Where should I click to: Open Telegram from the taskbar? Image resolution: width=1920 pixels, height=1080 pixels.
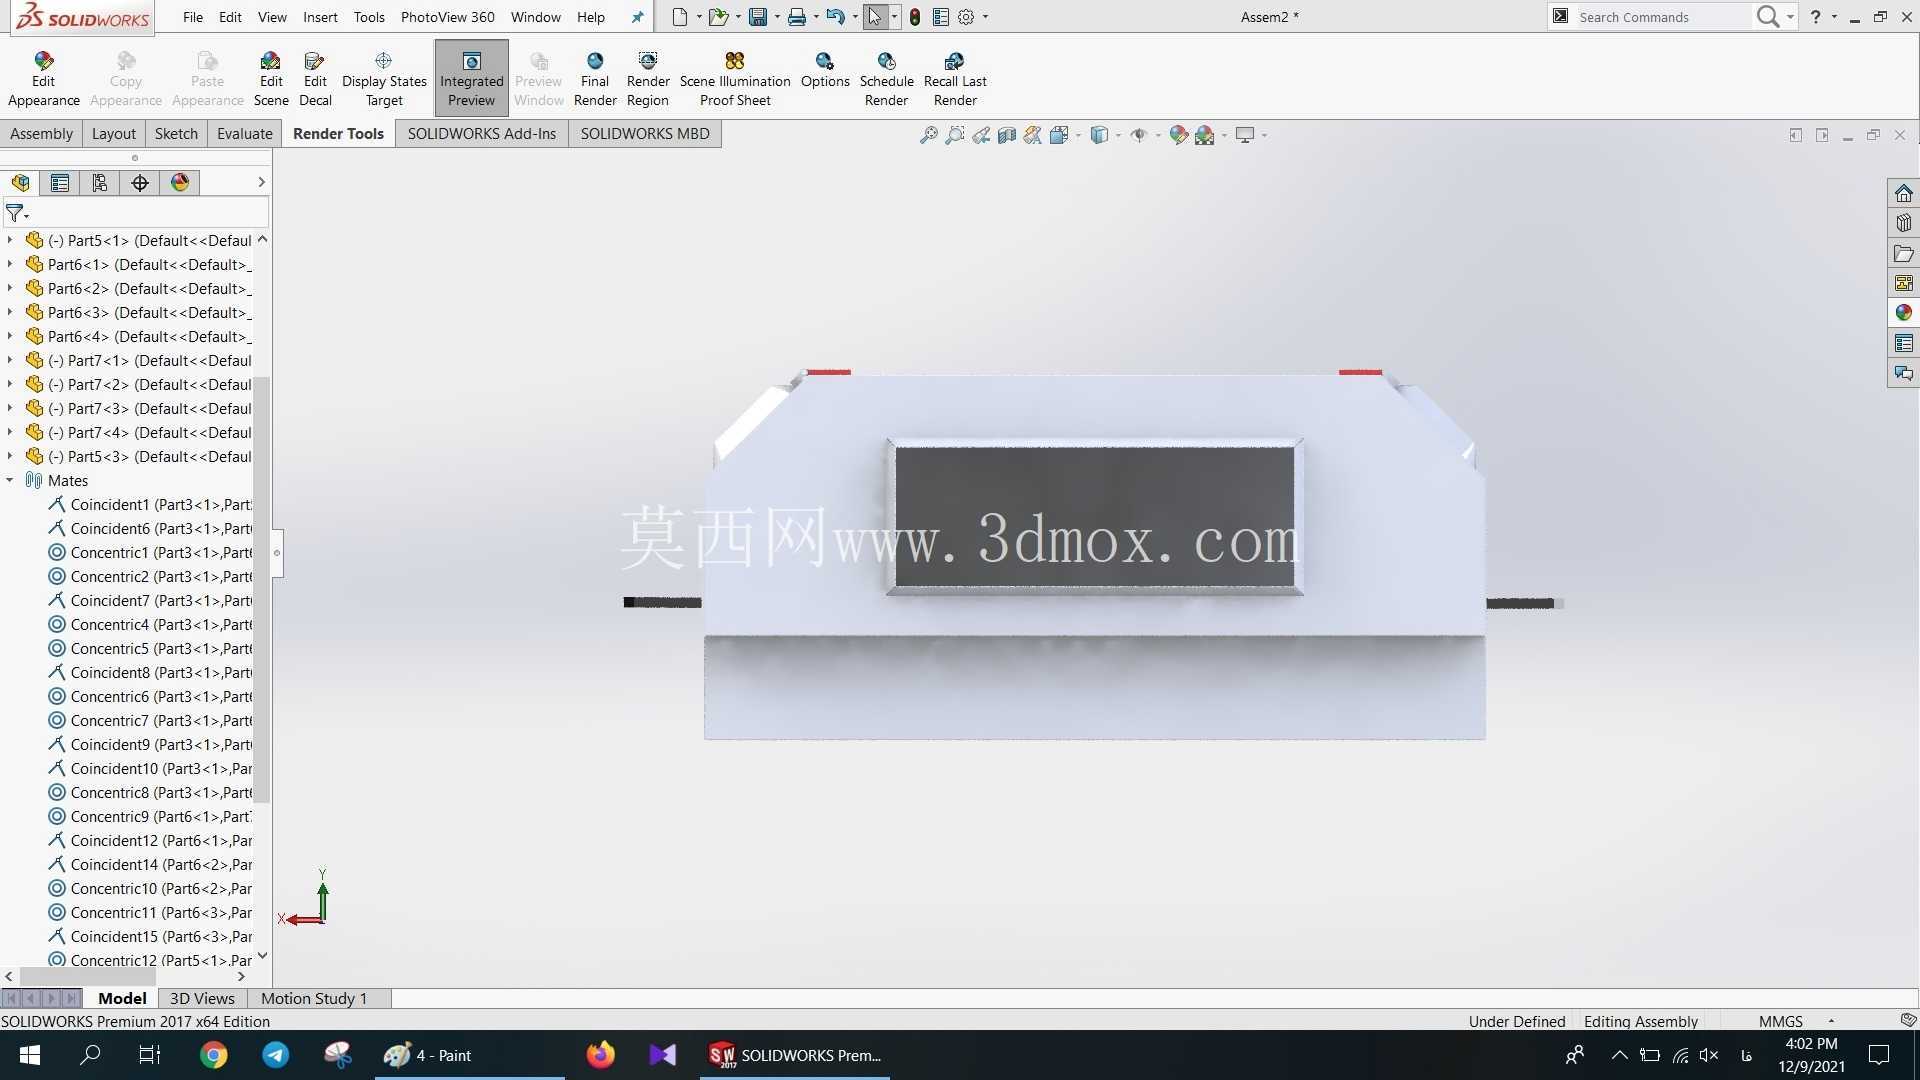pyautogui.click(x=276, y=1055)
